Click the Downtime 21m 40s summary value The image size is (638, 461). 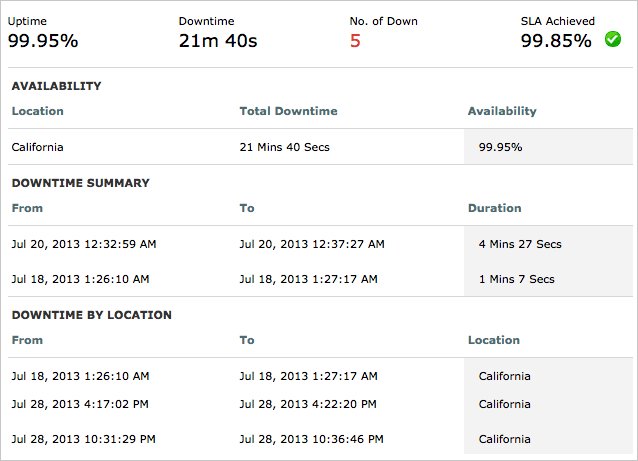[218, 40]
